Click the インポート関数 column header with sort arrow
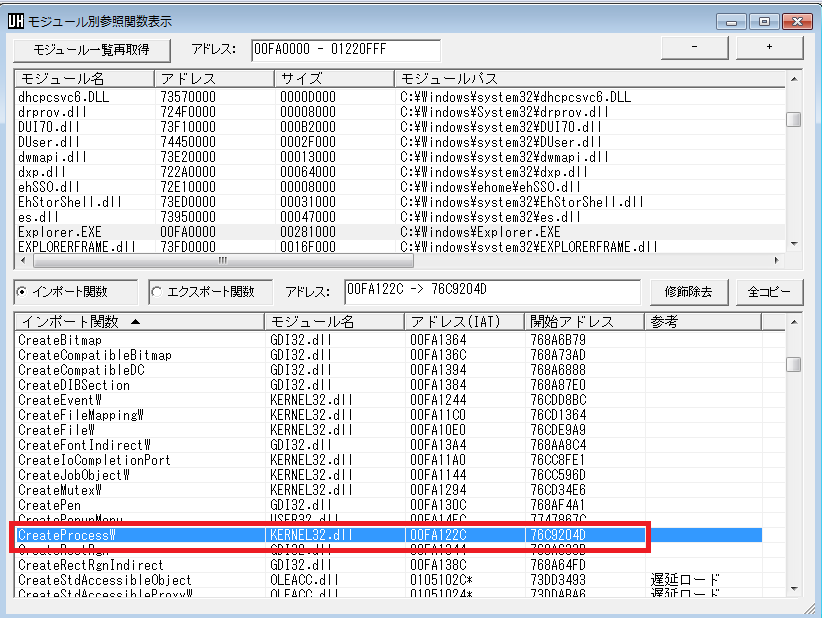This screenshot has width=822, height=618. click(x=139, y=321)
